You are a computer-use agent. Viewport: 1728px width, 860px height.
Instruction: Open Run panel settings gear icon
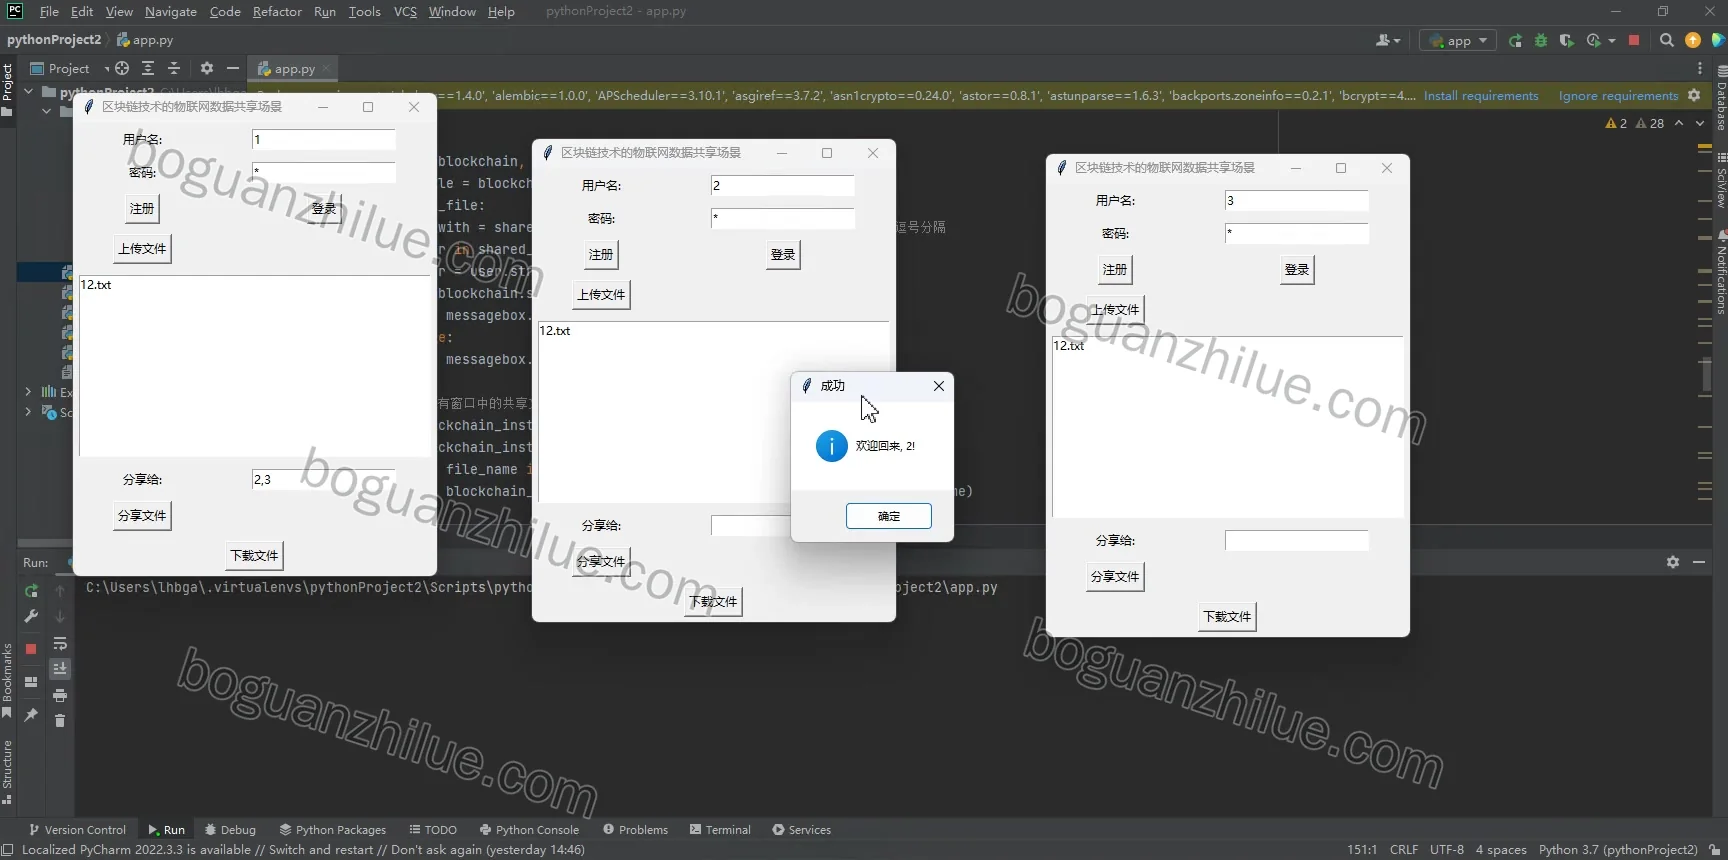(1673, 563)
